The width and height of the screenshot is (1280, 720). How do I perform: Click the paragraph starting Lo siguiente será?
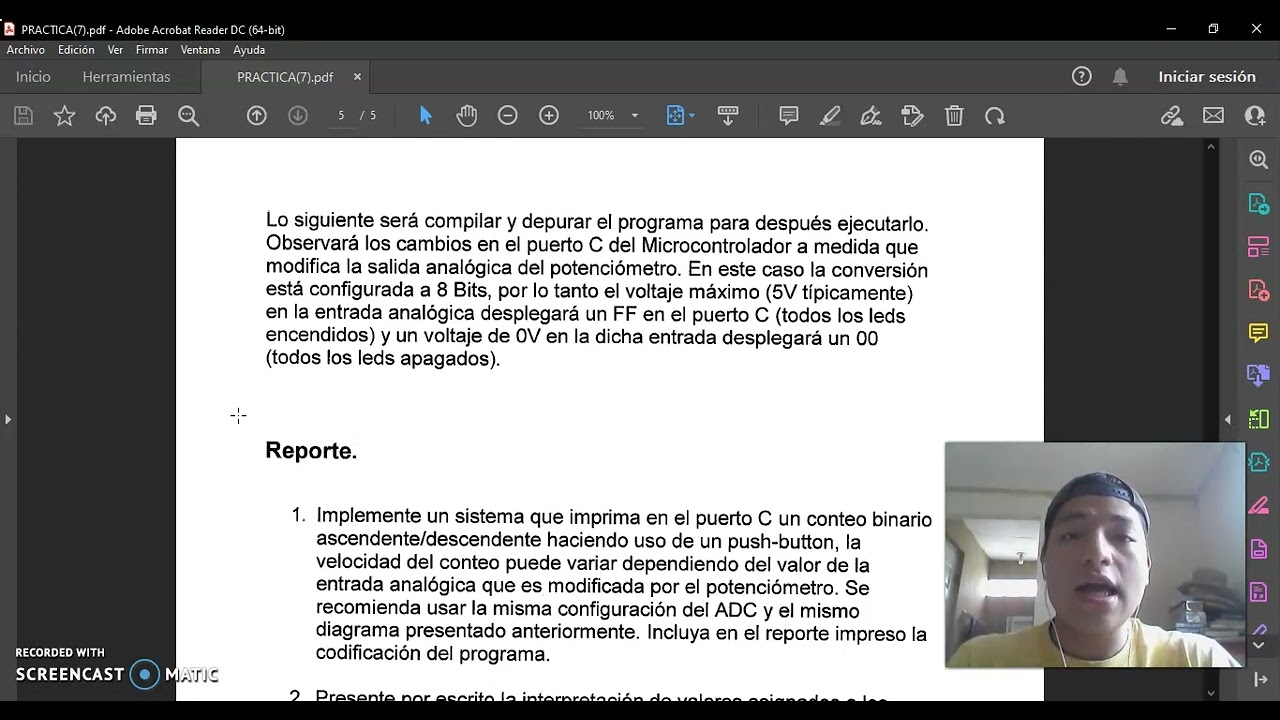click(x=597, y=290)
